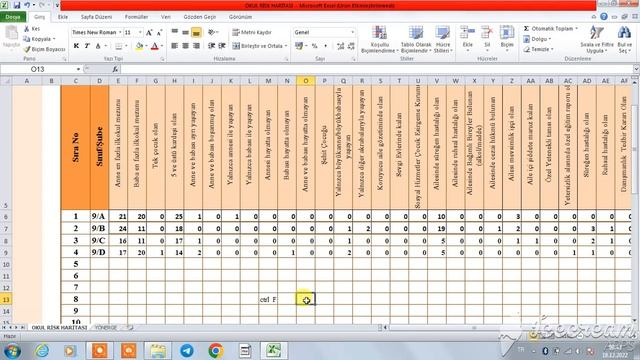
Task: Click the text orientation icon
Action: coord(211,32)
